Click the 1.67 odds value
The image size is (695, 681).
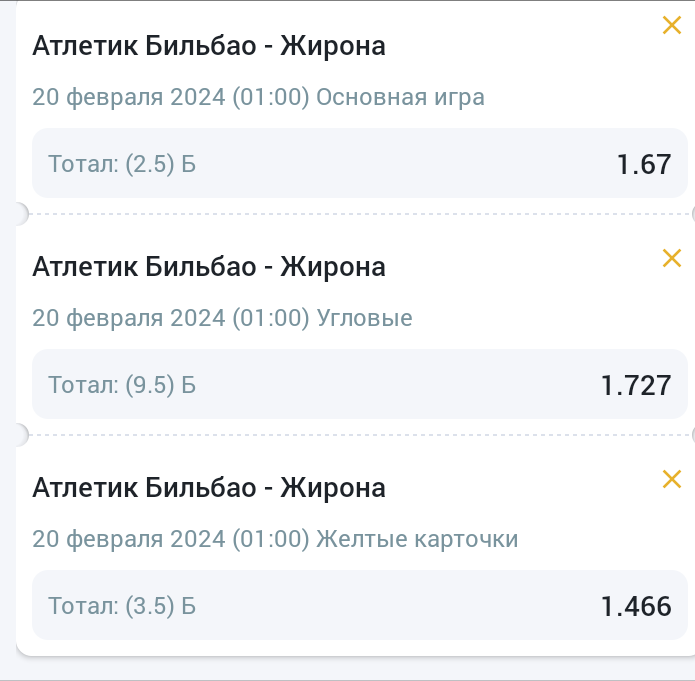click(644, 164)
